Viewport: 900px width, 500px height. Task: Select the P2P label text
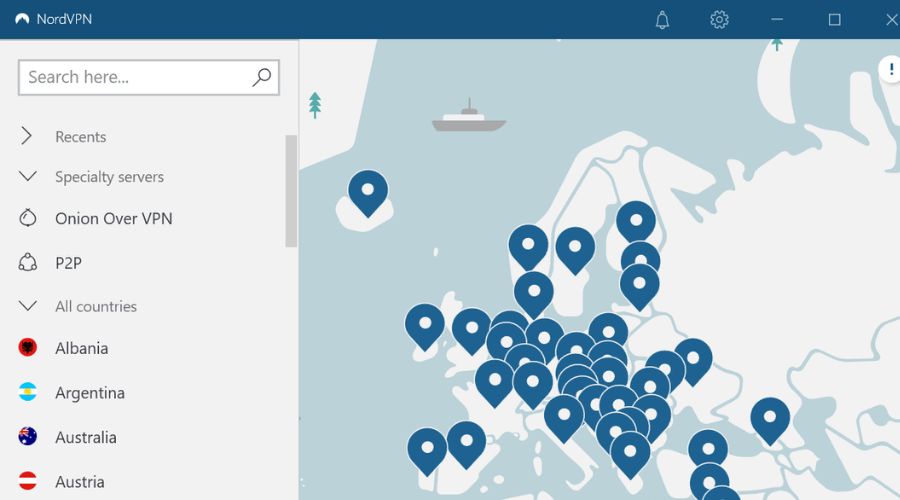(68, 263)
